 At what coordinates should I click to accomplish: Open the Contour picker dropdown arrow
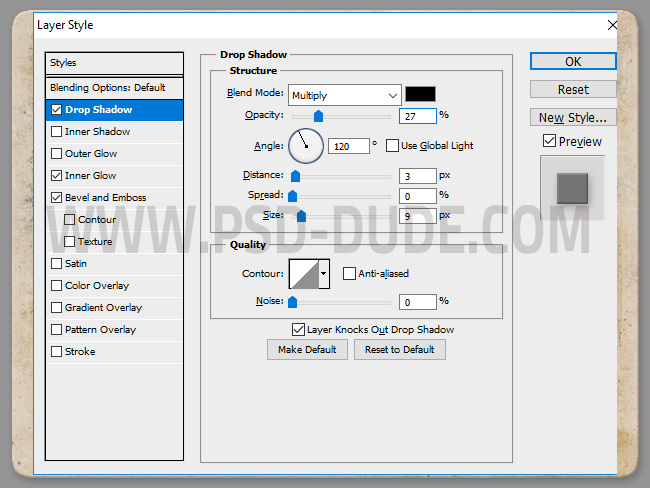coord(324,274)
